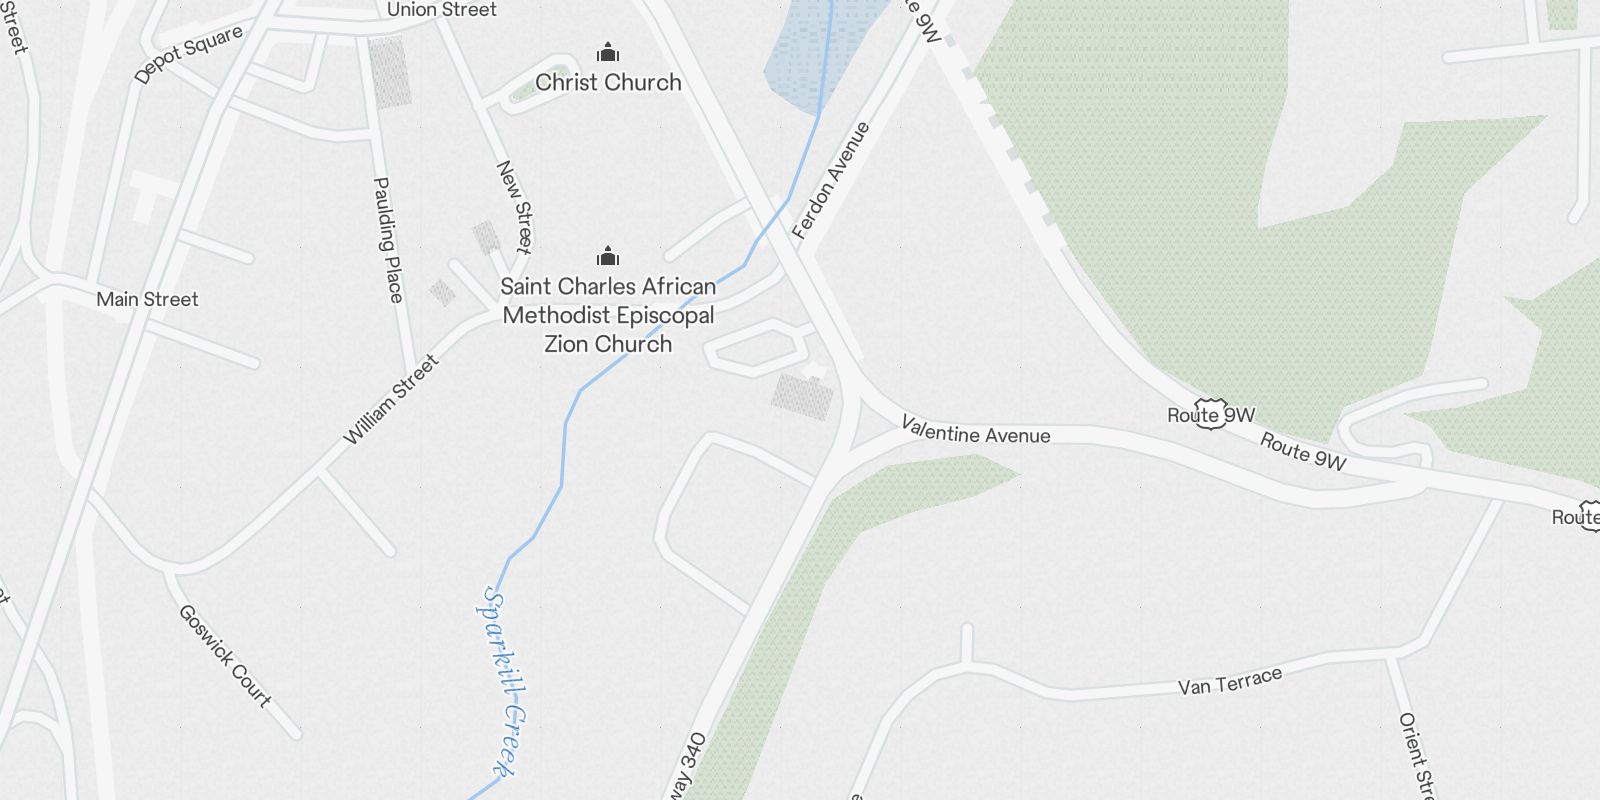Click the Main Street label

[x=147, y=299]
